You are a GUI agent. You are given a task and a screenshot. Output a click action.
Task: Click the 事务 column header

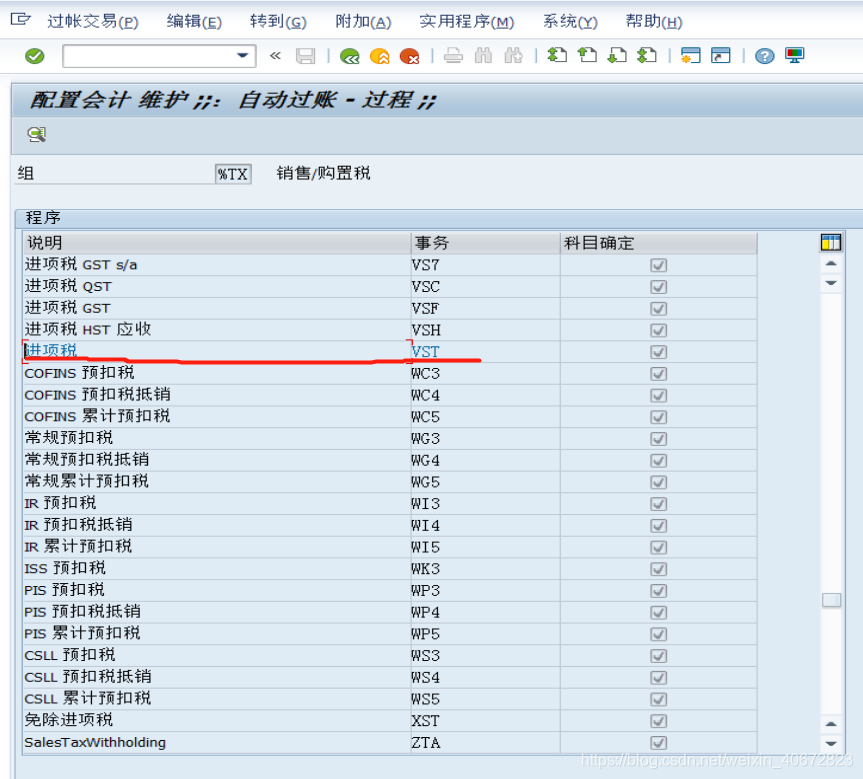pos(485,243)
